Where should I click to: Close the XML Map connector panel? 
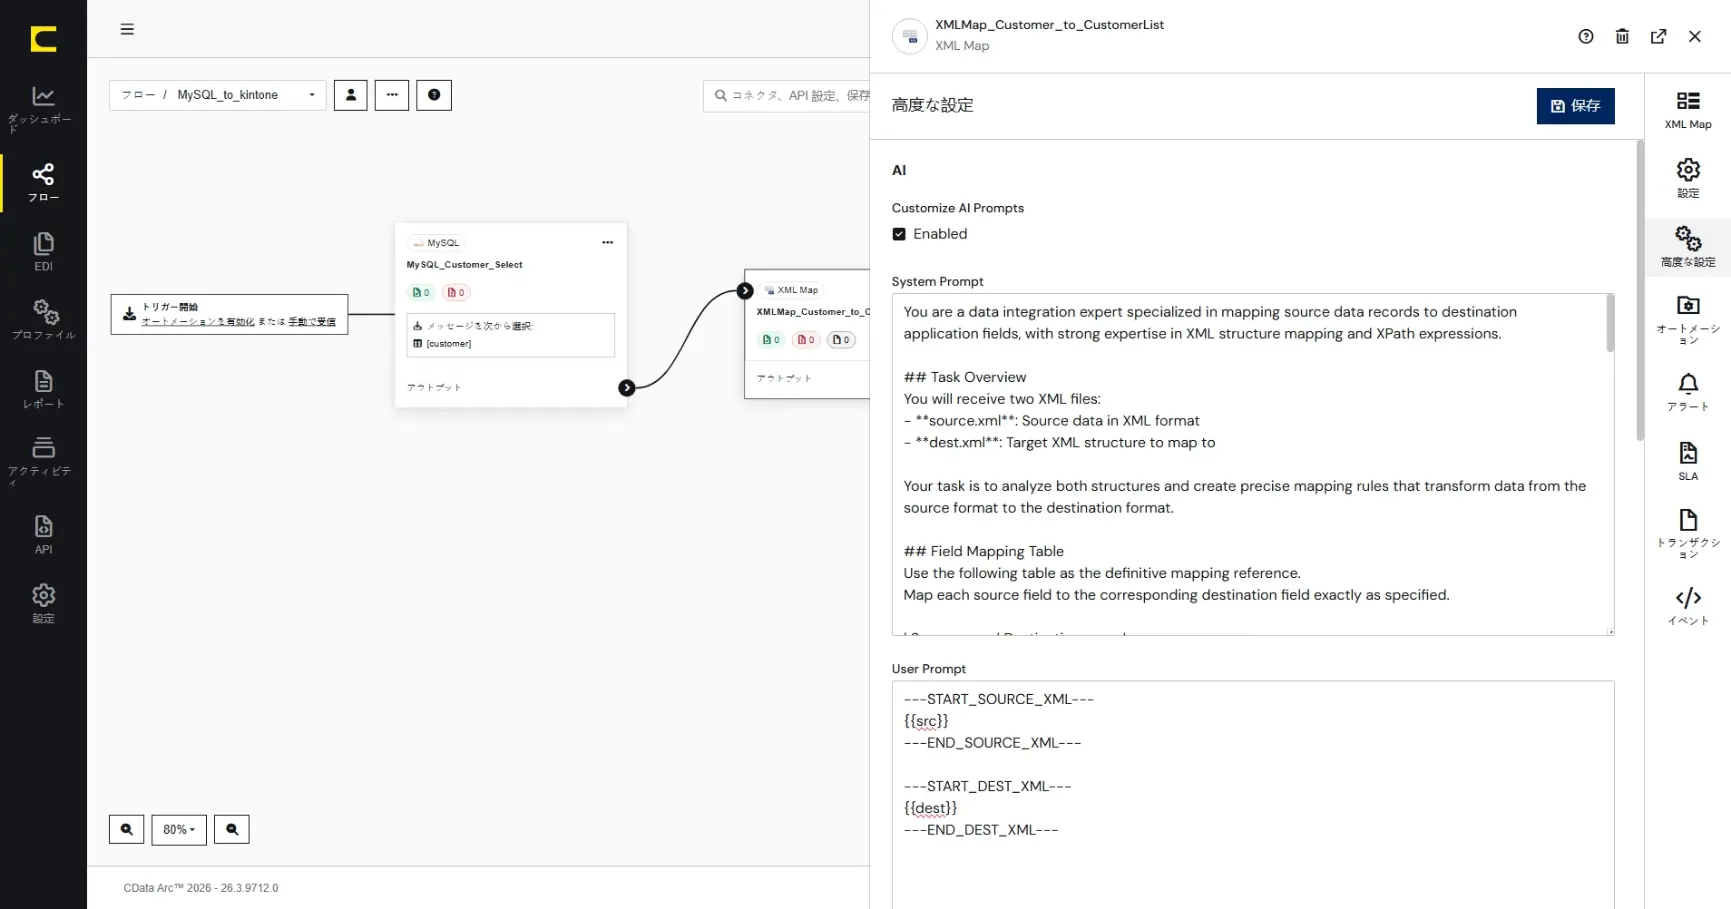1695,37
